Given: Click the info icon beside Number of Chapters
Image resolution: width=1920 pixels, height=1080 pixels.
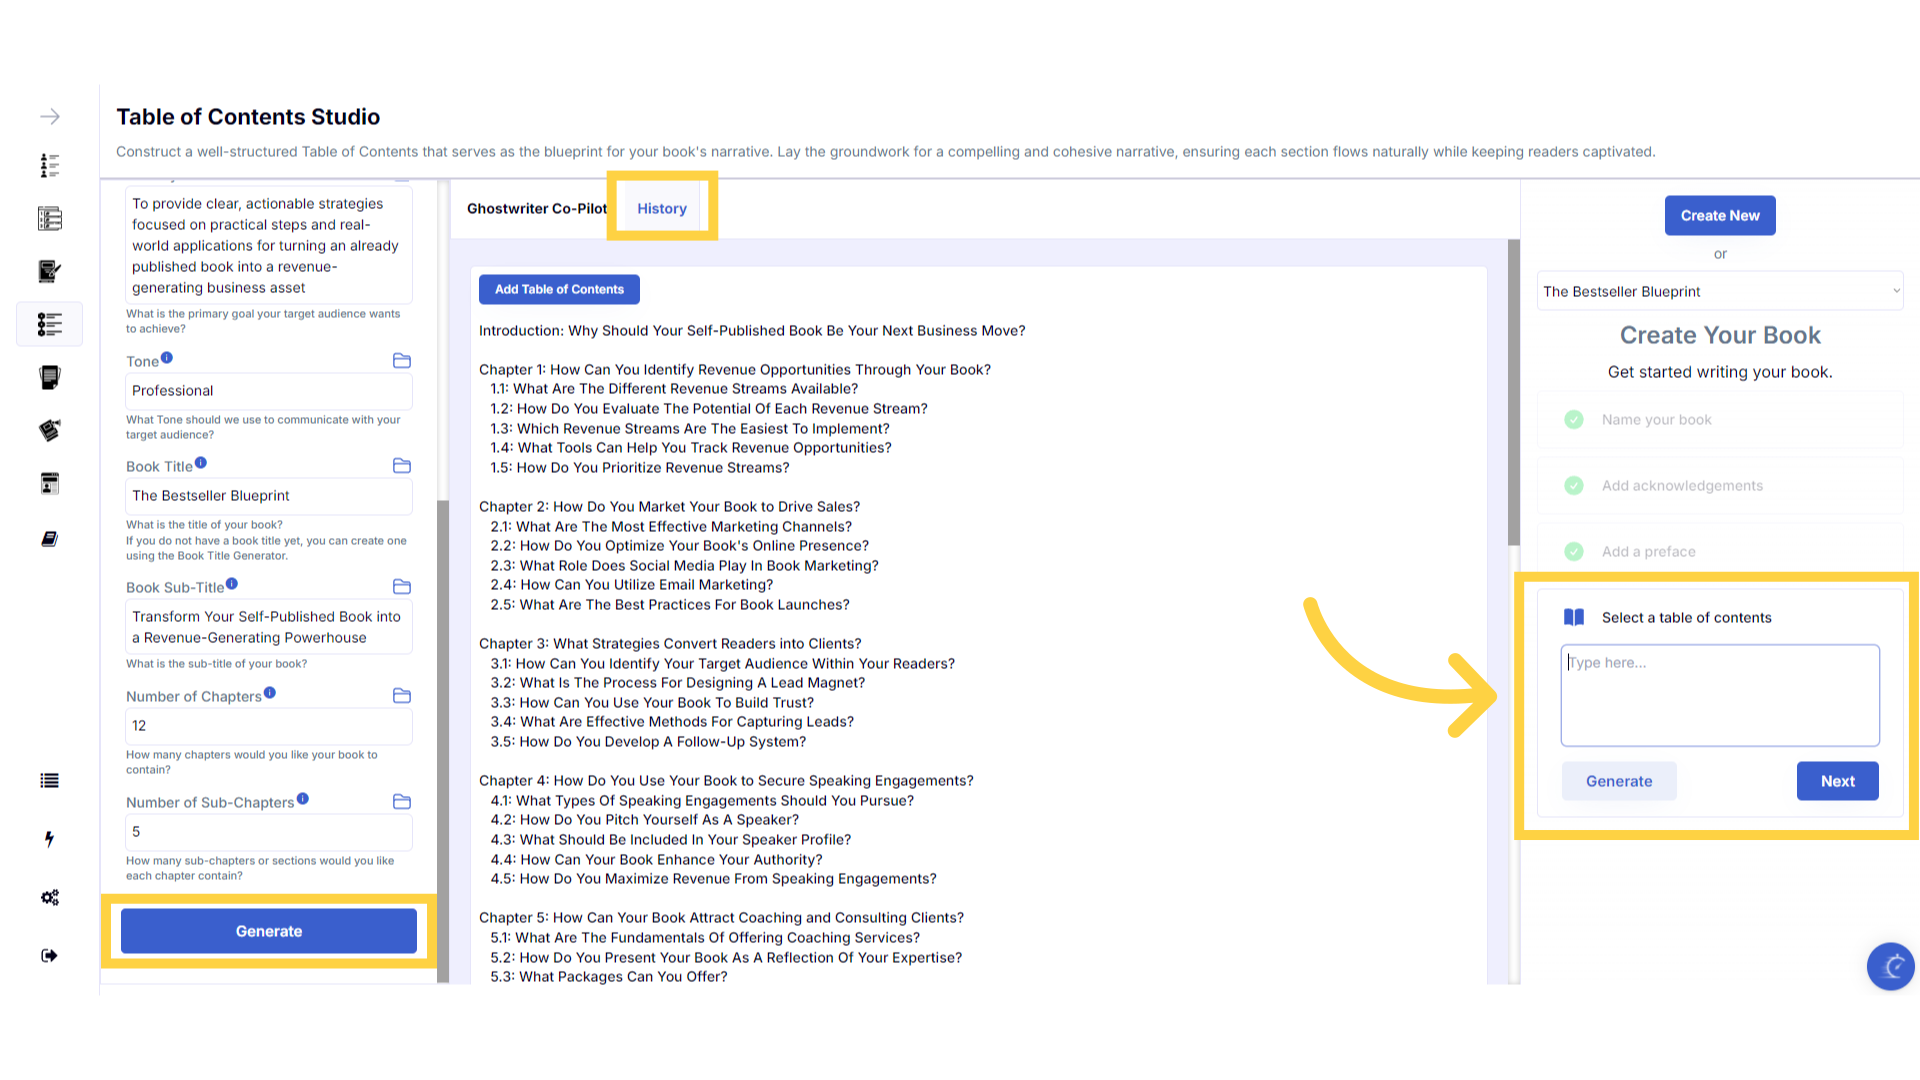Looking at the screenshot, I should (x=270, y=693).
